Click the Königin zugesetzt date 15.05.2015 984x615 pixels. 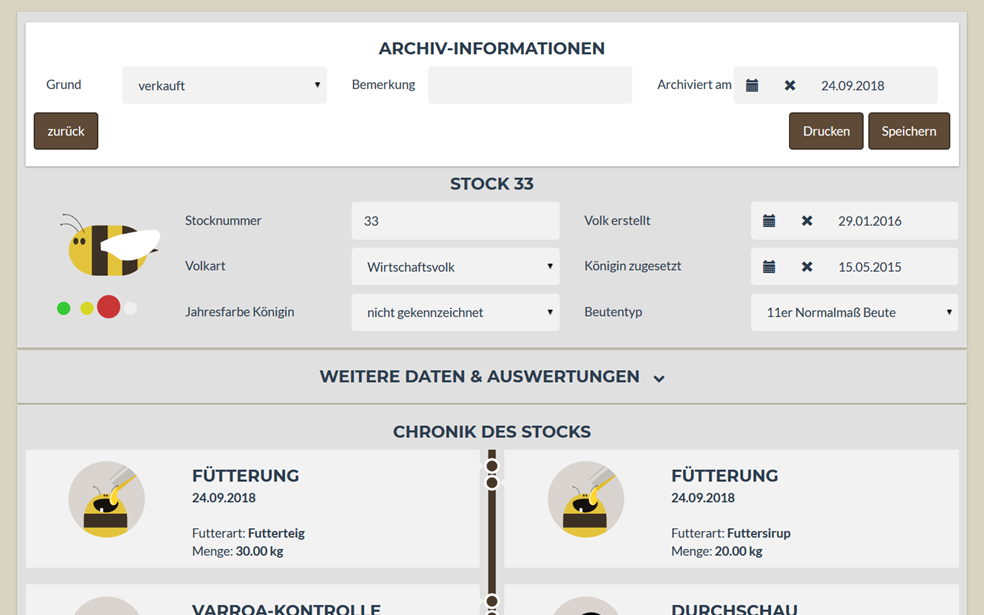tap(870, 267)
